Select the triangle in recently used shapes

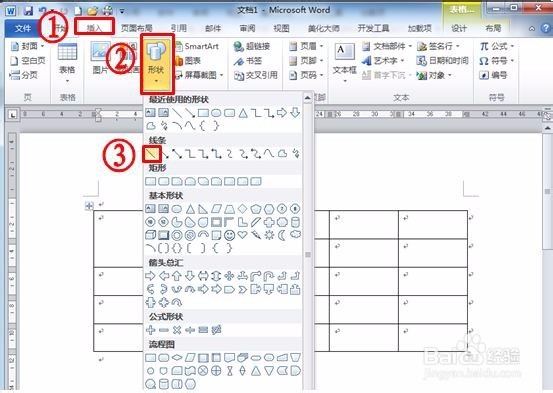243,113
